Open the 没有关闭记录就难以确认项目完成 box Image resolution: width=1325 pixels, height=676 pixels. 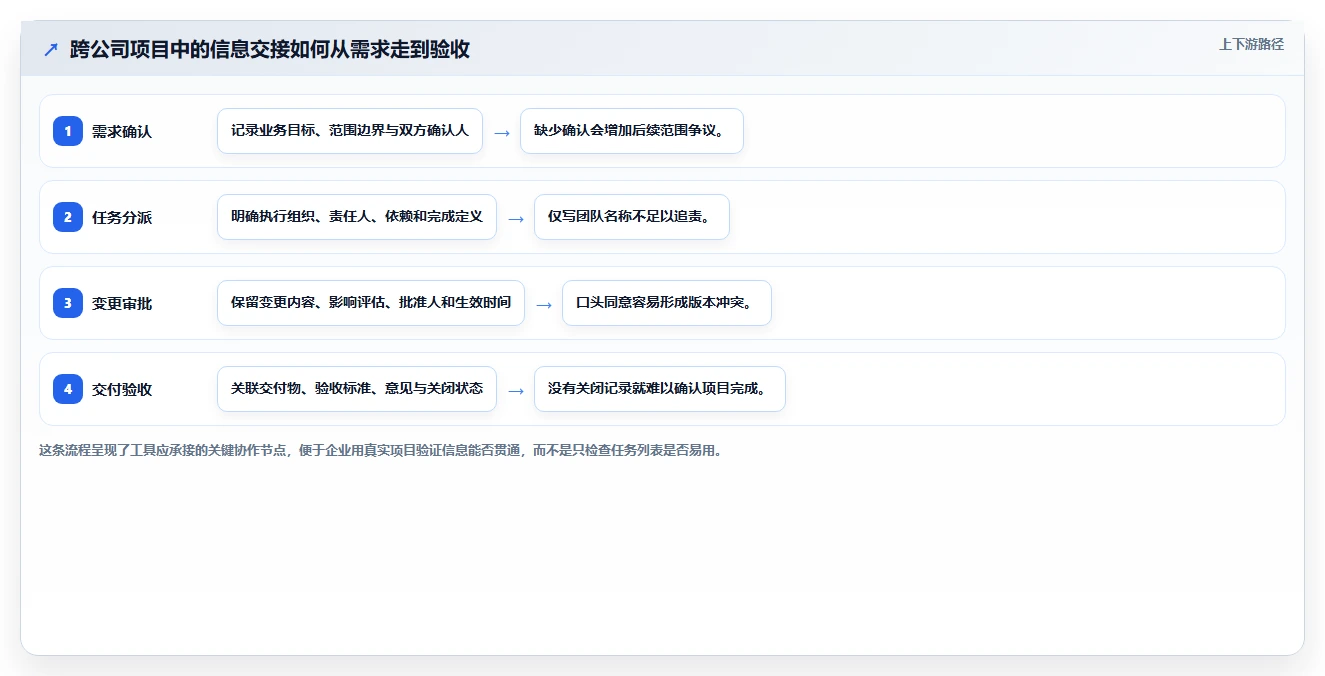[660, 389]
